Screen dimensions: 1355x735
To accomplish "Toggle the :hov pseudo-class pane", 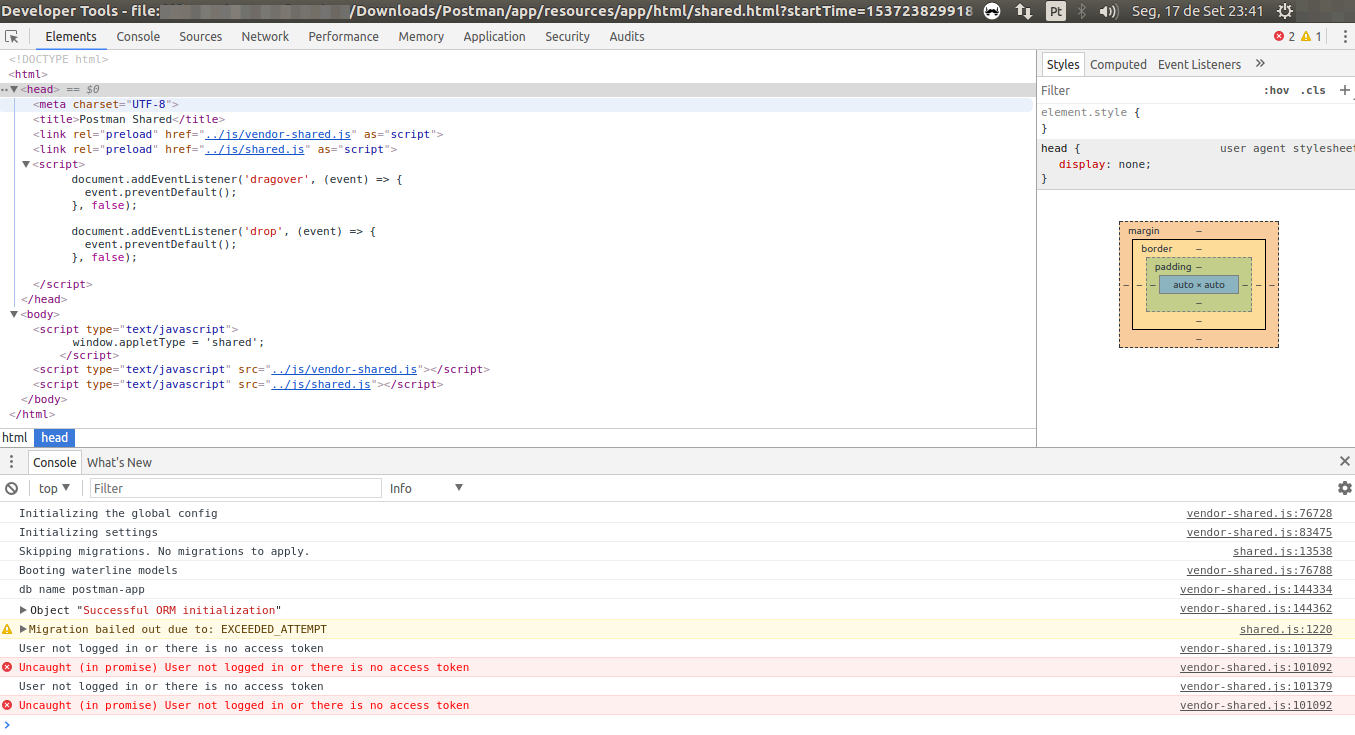I will 1277,90.
